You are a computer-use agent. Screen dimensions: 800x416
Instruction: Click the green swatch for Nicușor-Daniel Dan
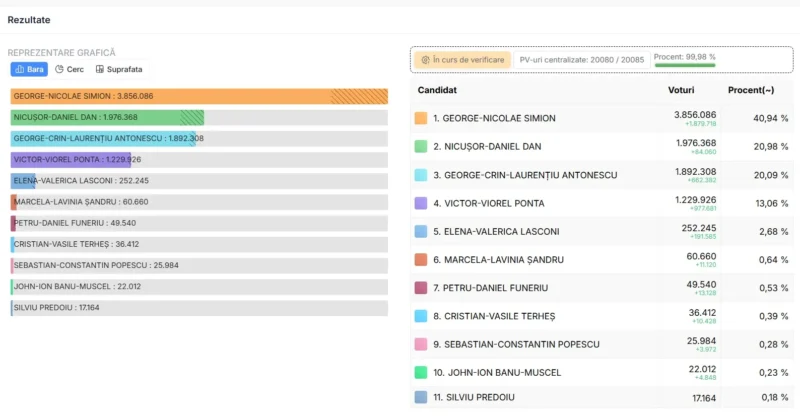[420, 146]
